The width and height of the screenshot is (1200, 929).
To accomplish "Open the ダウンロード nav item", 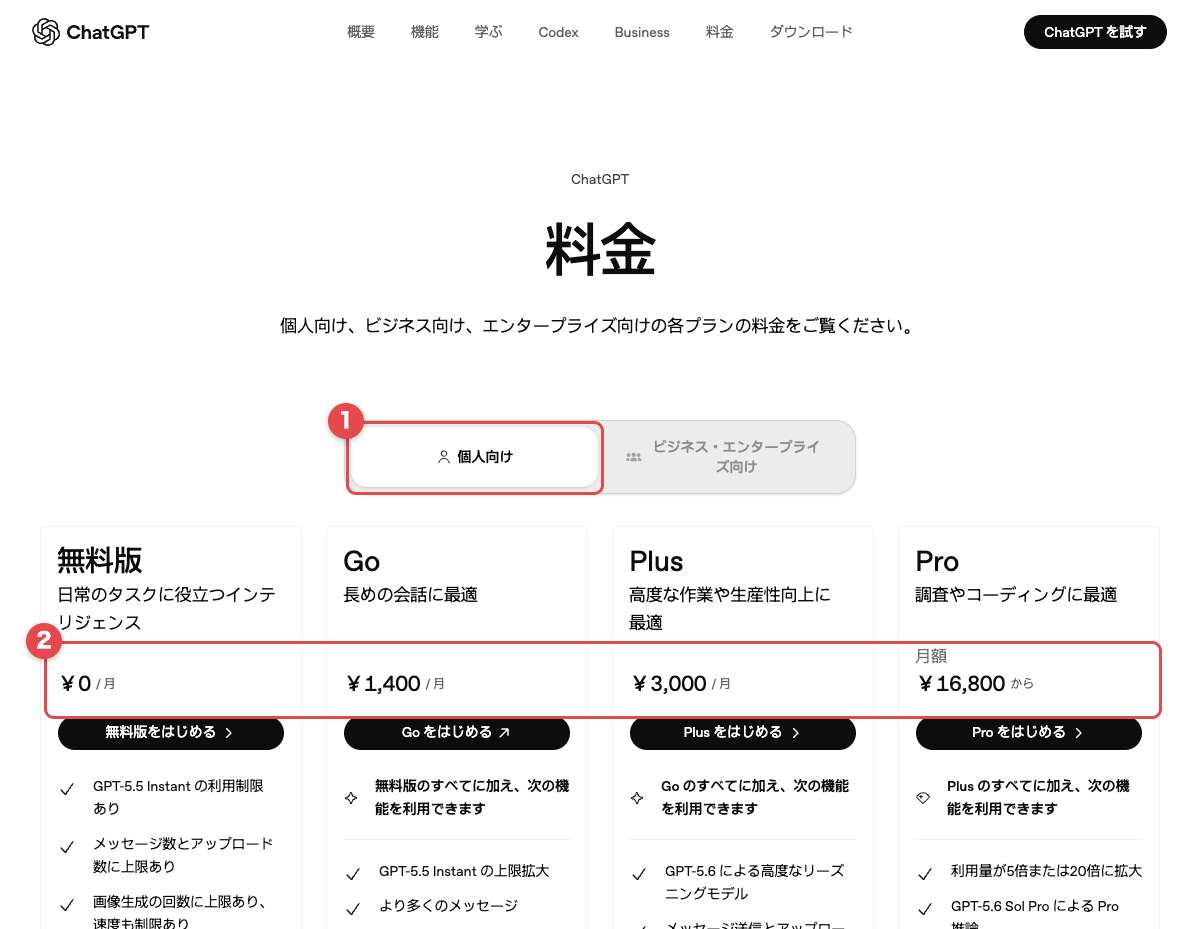I will click(811, 32).
